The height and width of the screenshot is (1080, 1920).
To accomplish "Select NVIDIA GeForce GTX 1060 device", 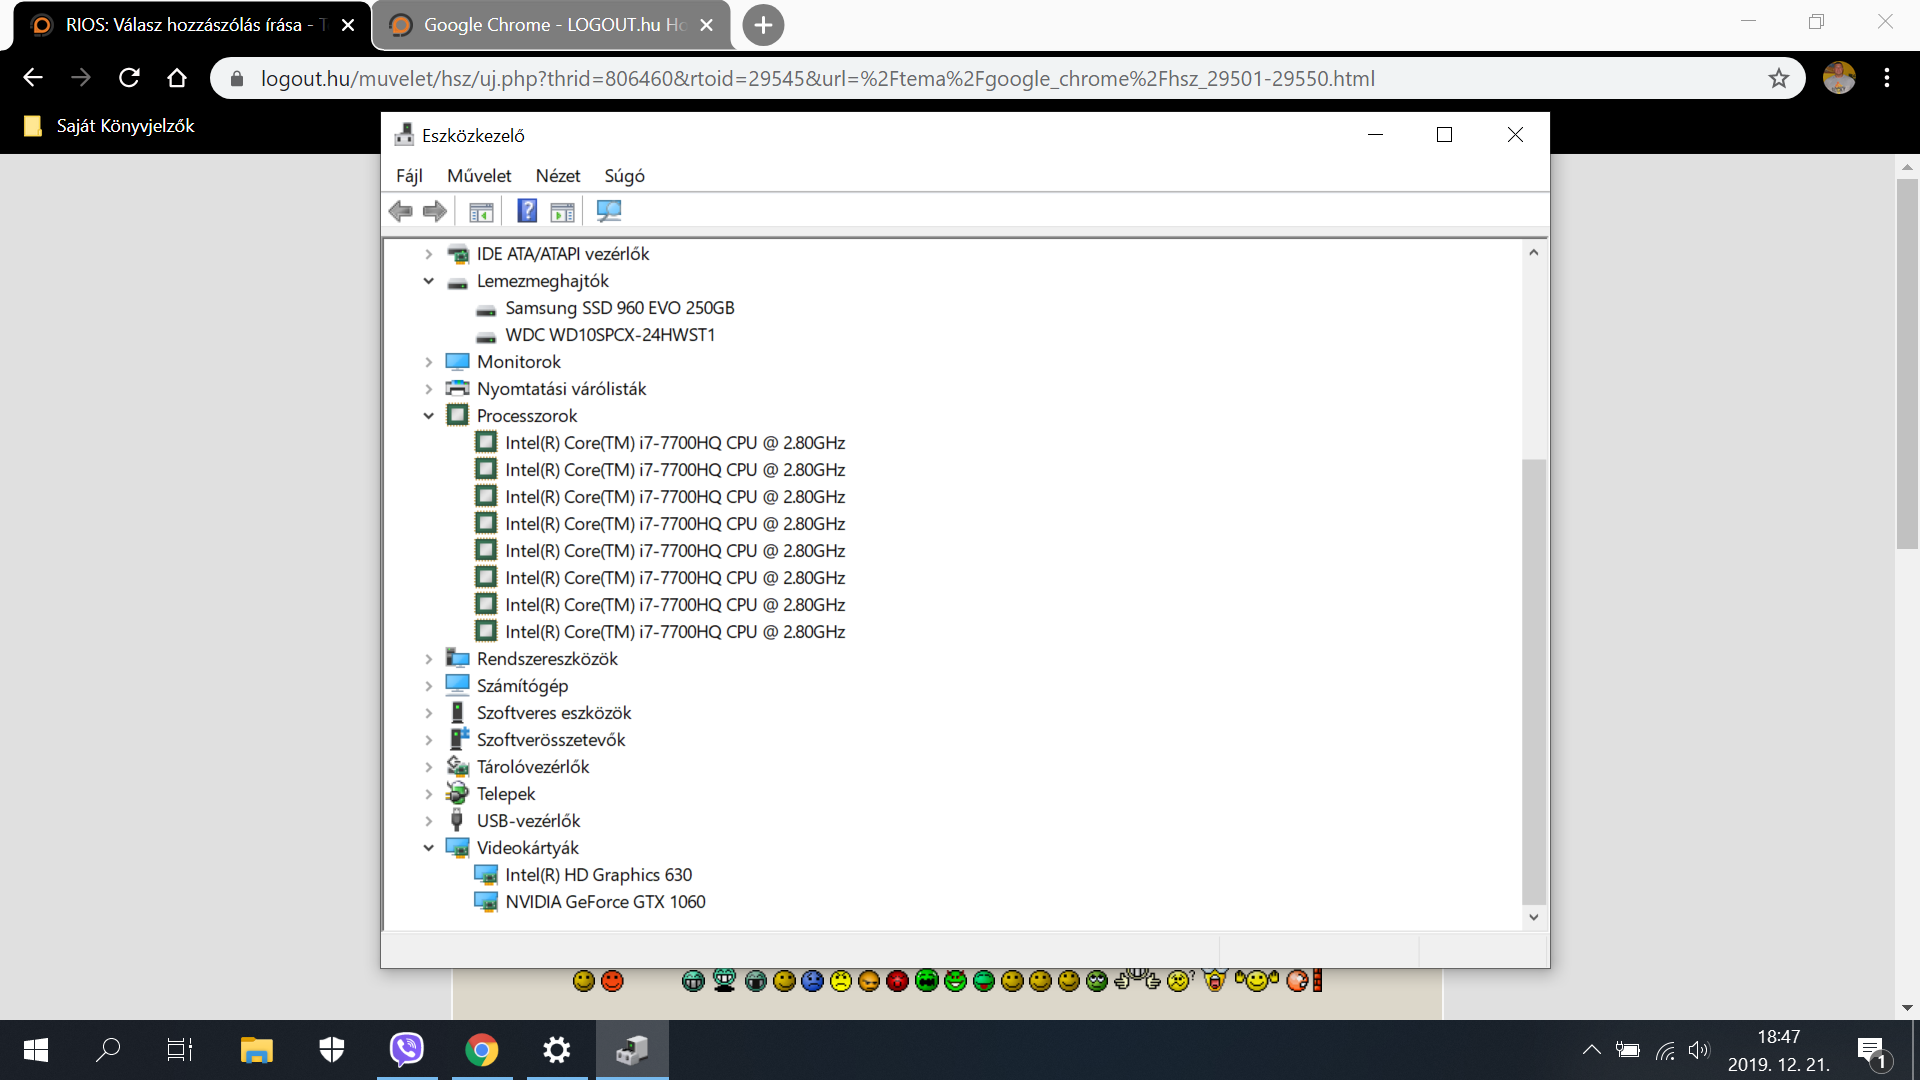I will pyautogui.click(x=605, y=902).
